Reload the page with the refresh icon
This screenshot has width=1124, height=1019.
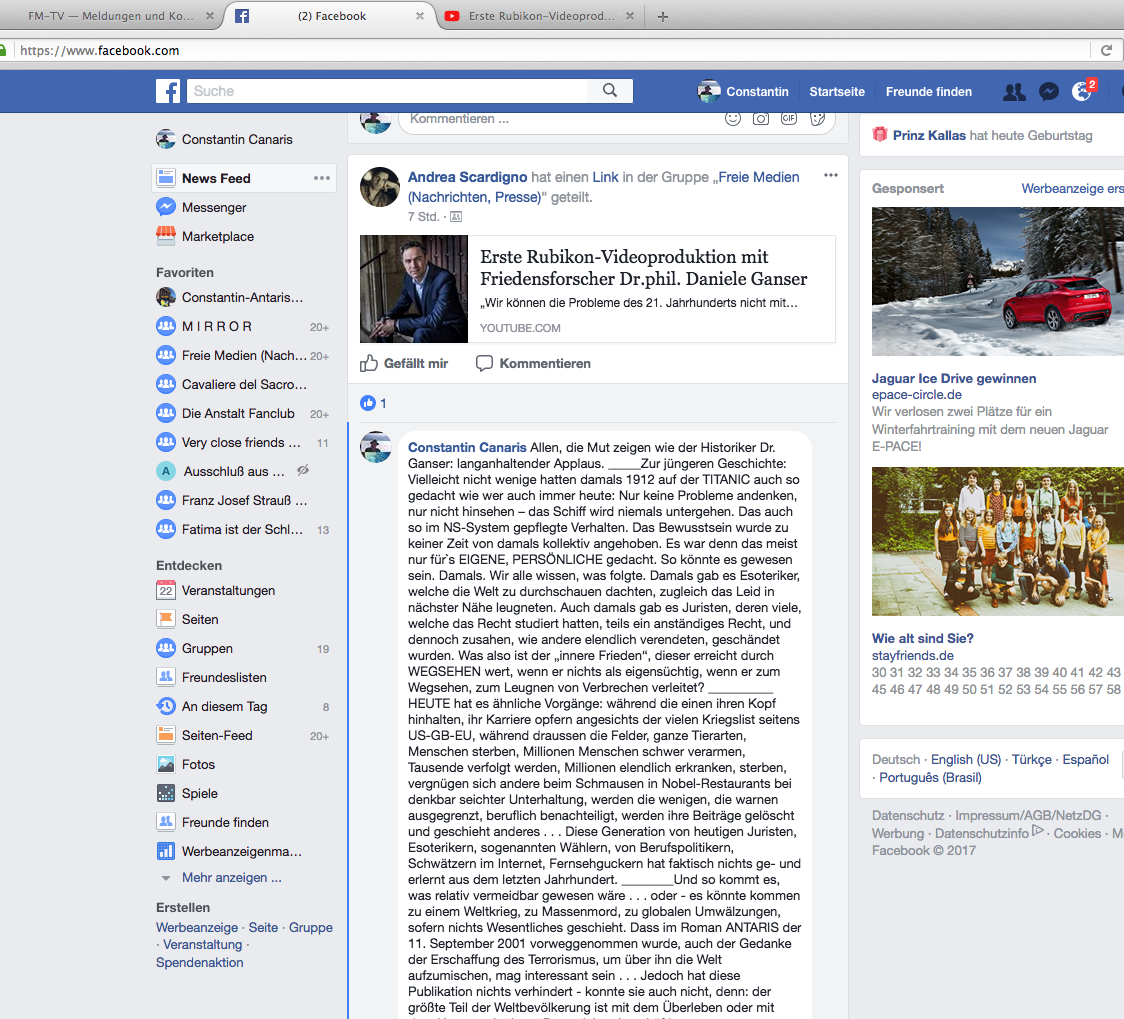tap(1106, 50)
